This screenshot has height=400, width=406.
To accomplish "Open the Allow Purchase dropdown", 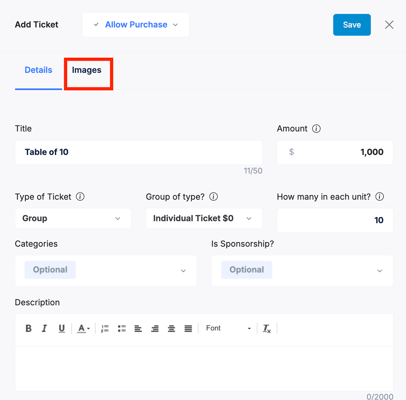I will 136,25.
